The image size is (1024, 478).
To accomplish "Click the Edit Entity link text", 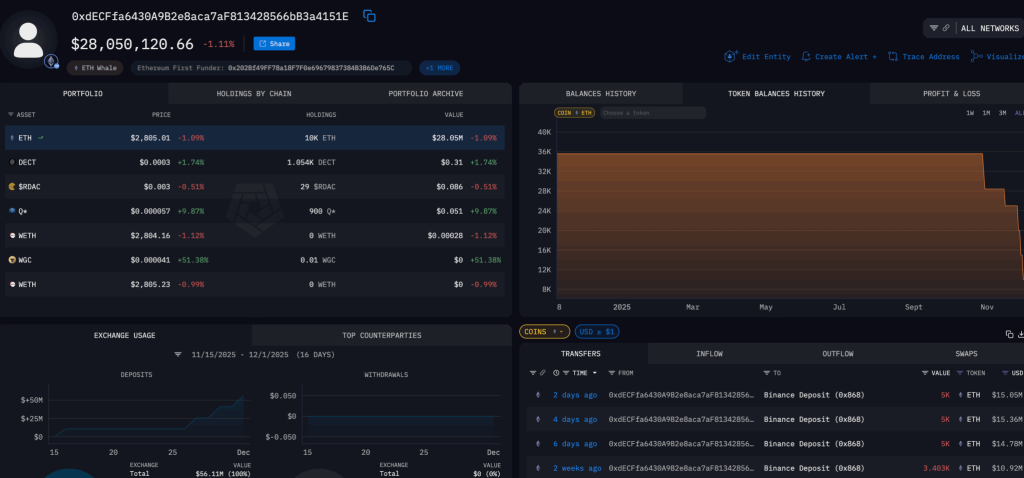I will point(766,57).
